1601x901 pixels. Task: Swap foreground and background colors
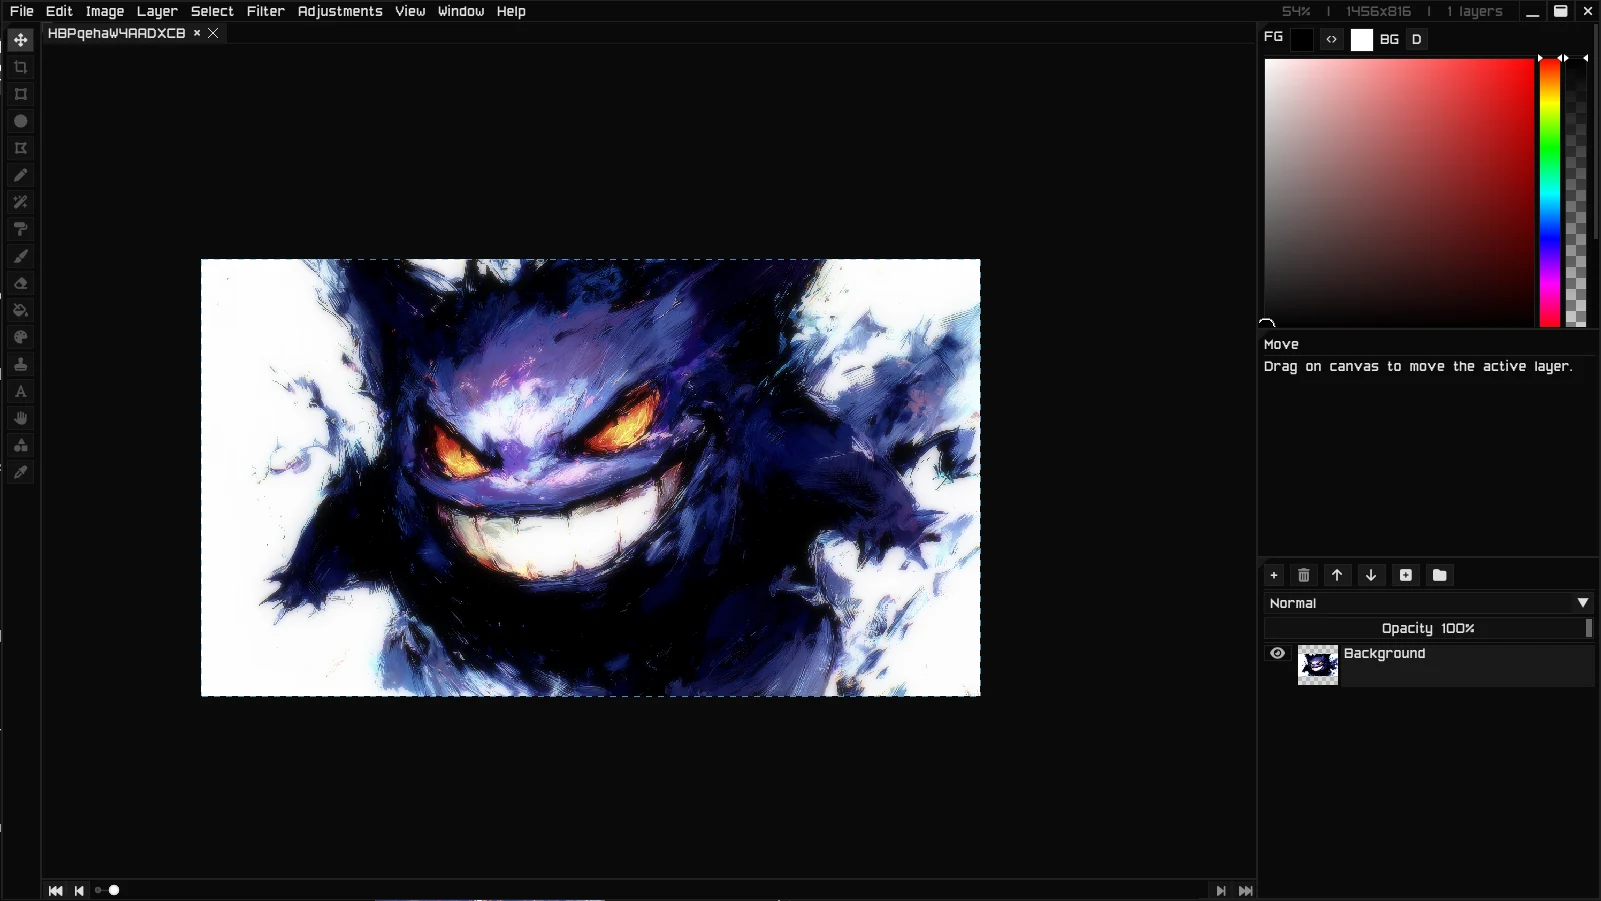[x=1332, y=40]
